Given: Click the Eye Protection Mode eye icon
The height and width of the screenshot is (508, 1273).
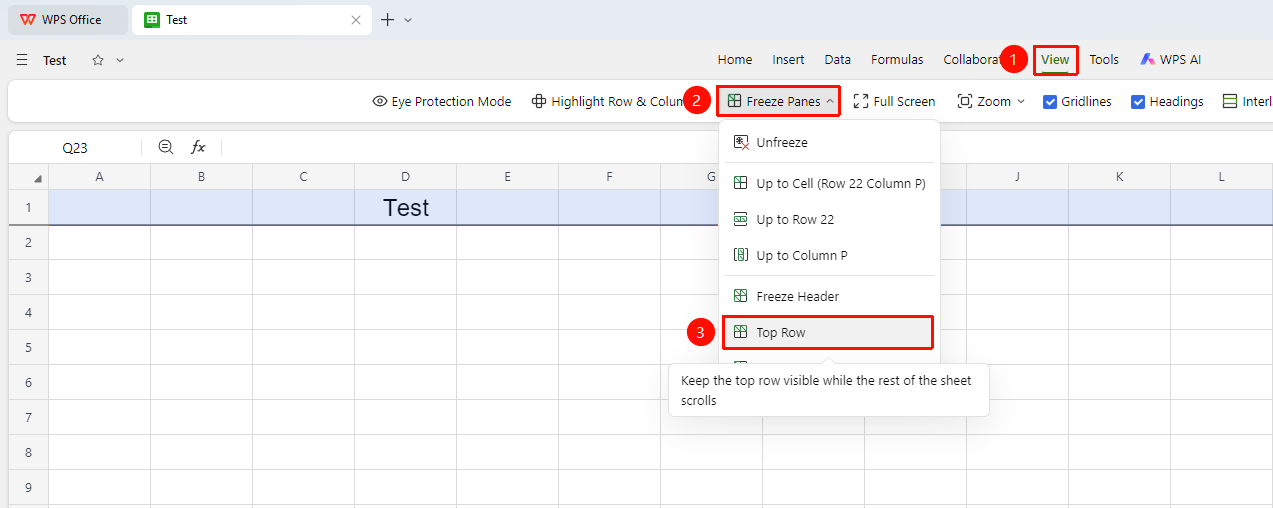Looking at the screenshot, I should click(379, 101).
